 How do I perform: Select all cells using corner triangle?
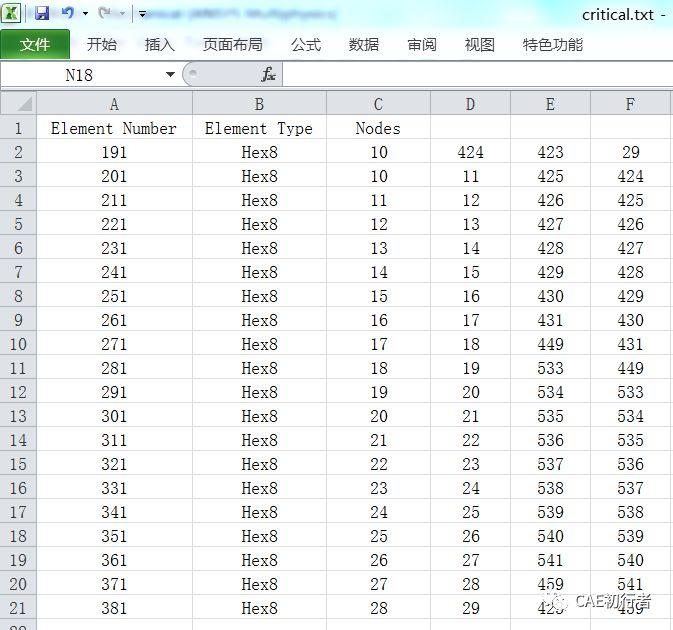click(18, 103)
